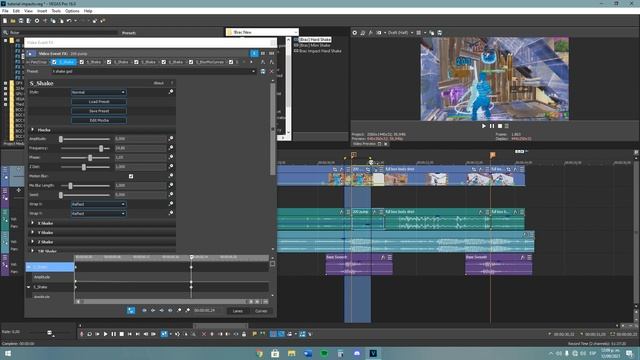
Task: Click the Open project folder icon
Action: [13, 21]
